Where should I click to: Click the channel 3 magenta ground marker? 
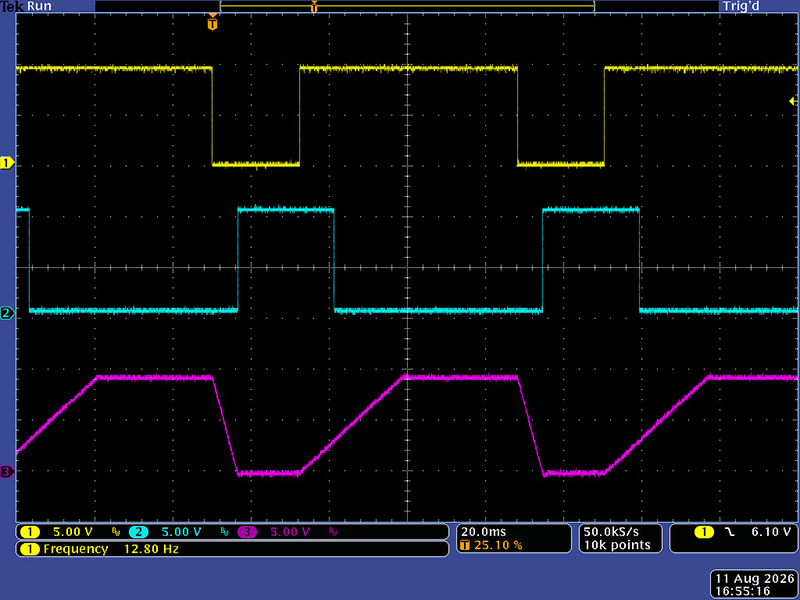[7, 471]
